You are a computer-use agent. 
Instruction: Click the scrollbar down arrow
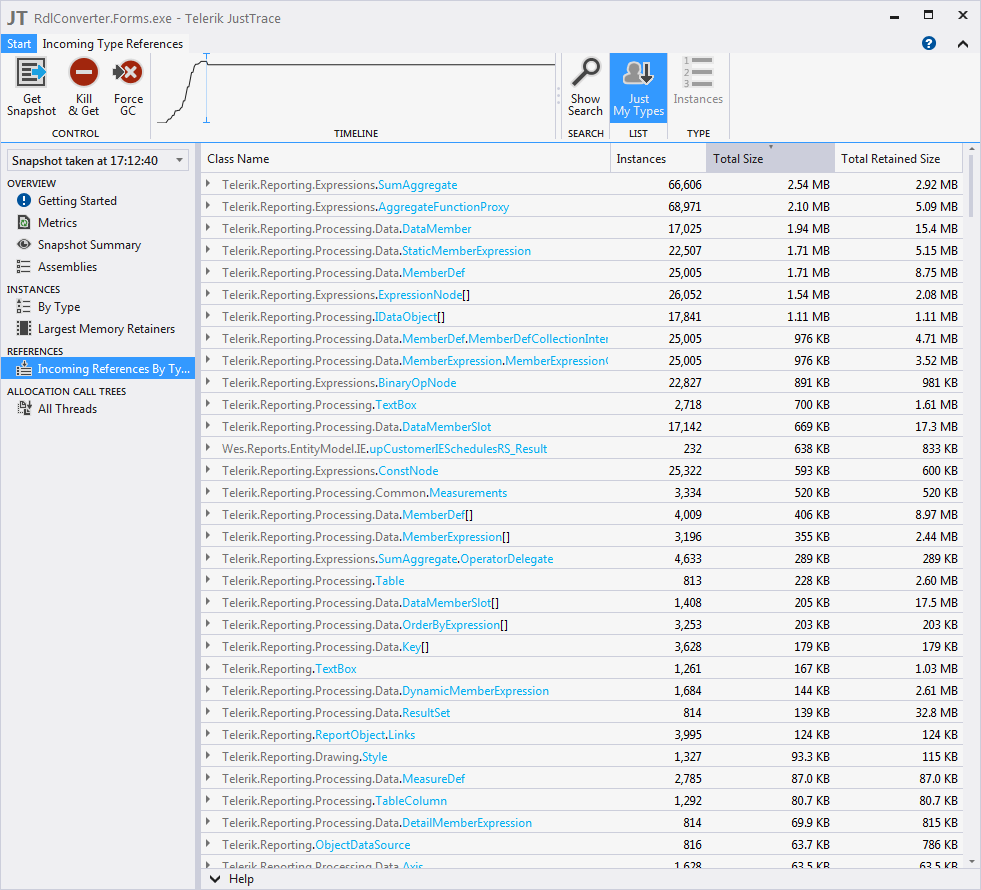971,861
